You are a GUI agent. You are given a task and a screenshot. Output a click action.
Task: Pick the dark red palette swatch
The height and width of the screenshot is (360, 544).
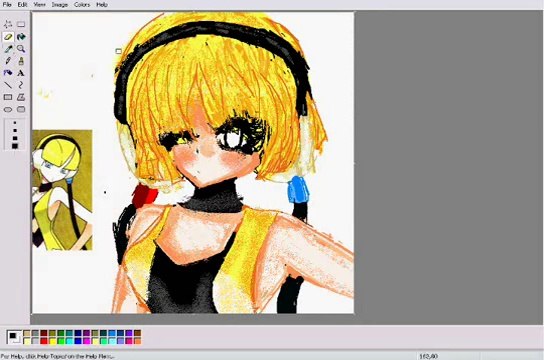pyautogui.click(x=44, y=333)
